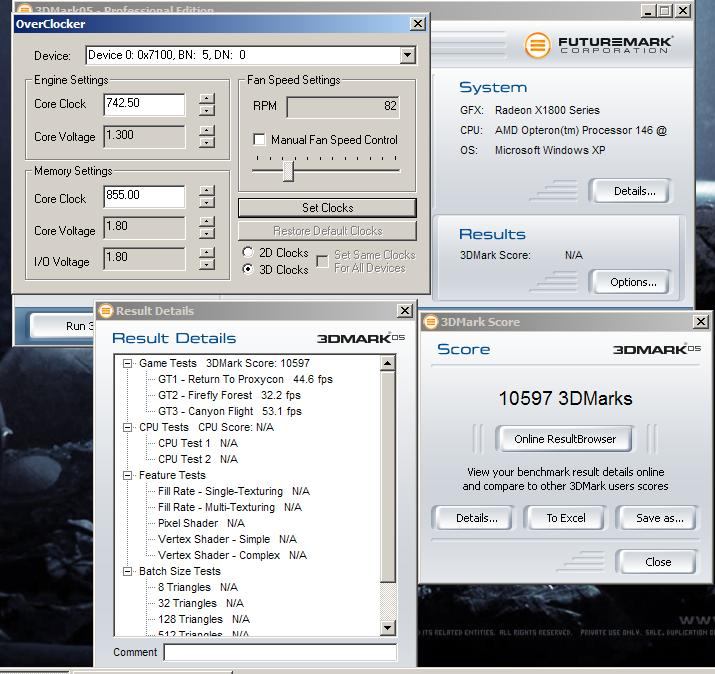This screenshot has height=674, width=715.
Task: Select the 128 Triangles row
Action: pos(204,619)
